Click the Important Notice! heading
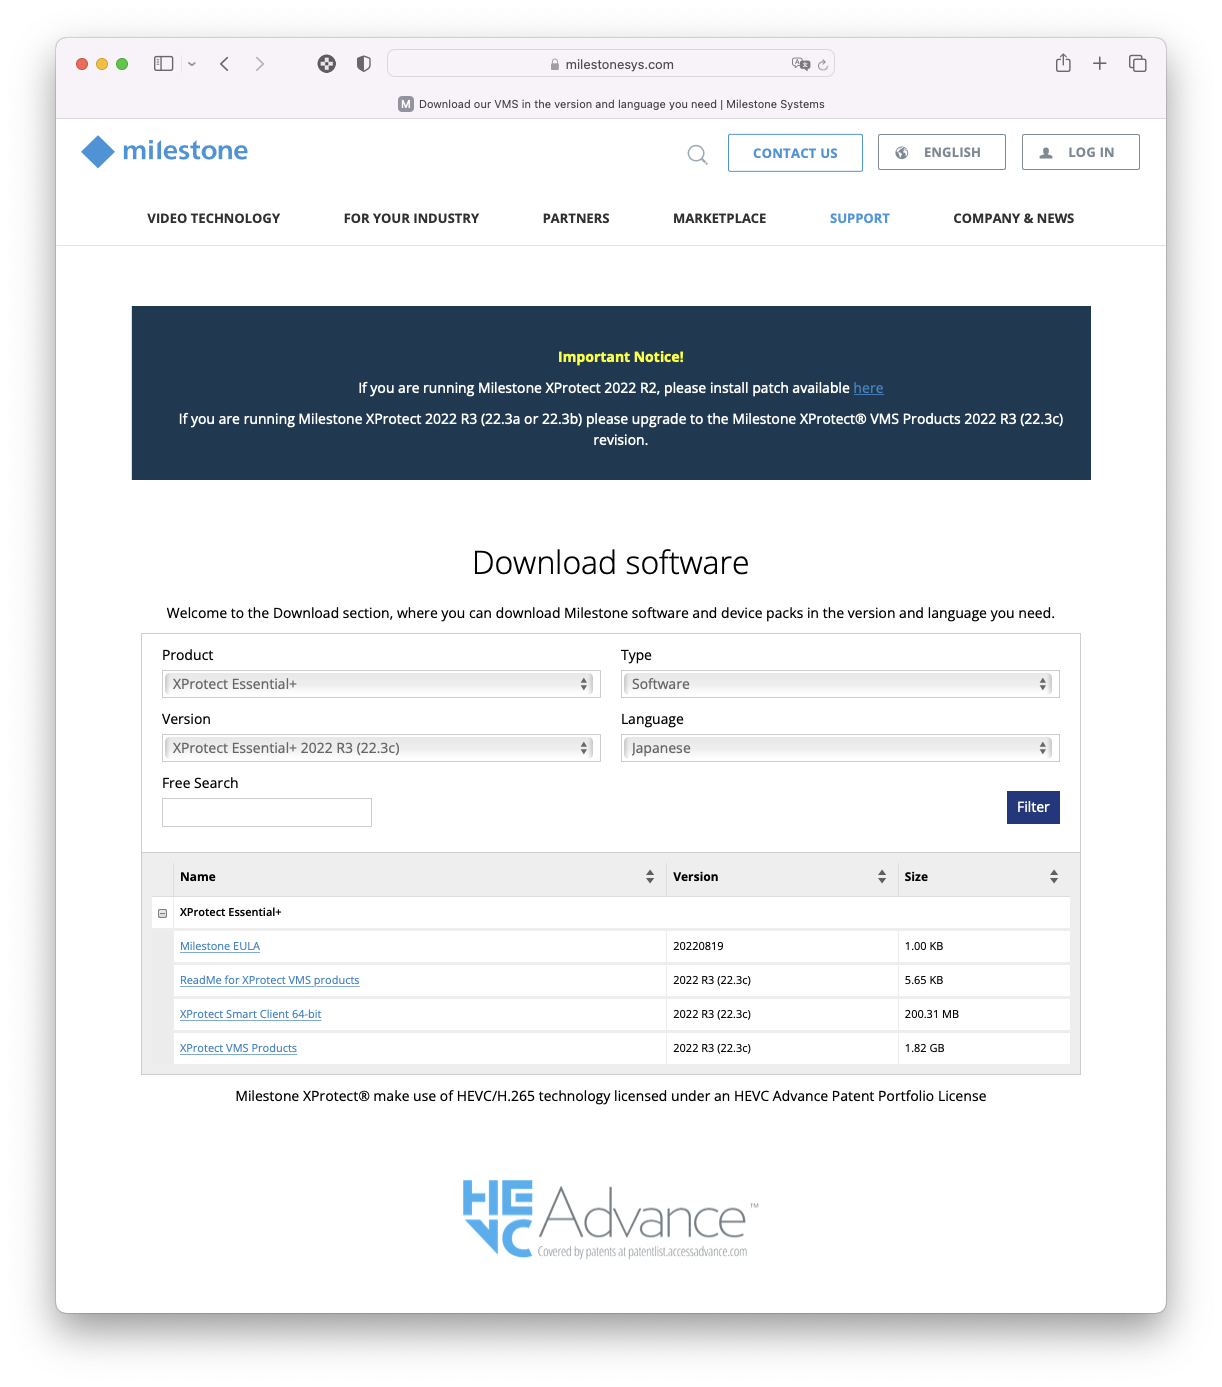The height and width of the screenshot is (1387, 1222). (621, 357)
